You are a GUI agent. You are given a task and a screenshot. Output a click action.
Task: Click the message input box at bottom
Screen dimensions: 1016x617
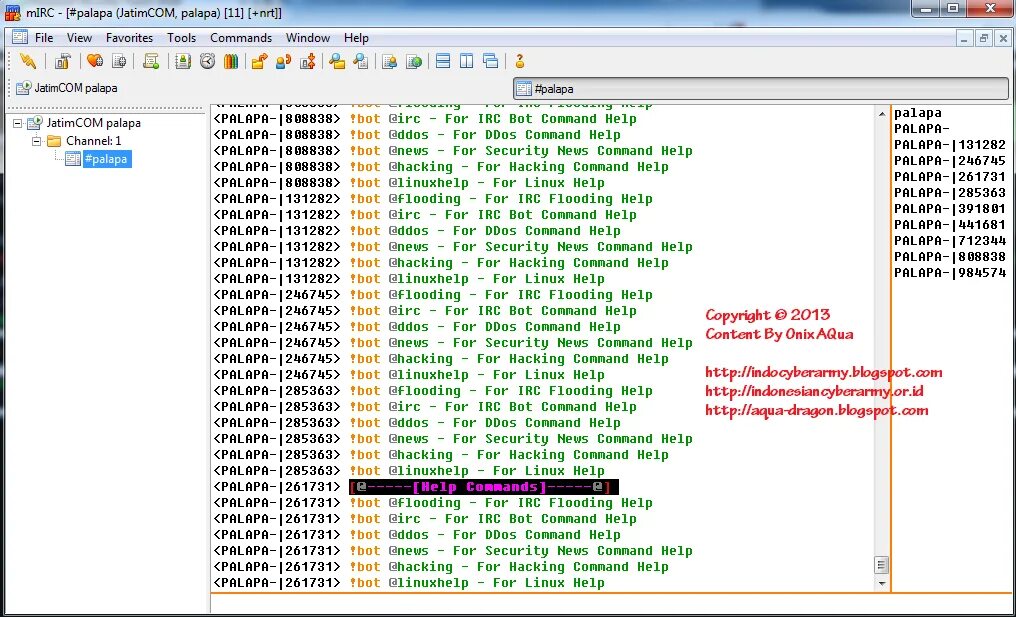(610, 603)
